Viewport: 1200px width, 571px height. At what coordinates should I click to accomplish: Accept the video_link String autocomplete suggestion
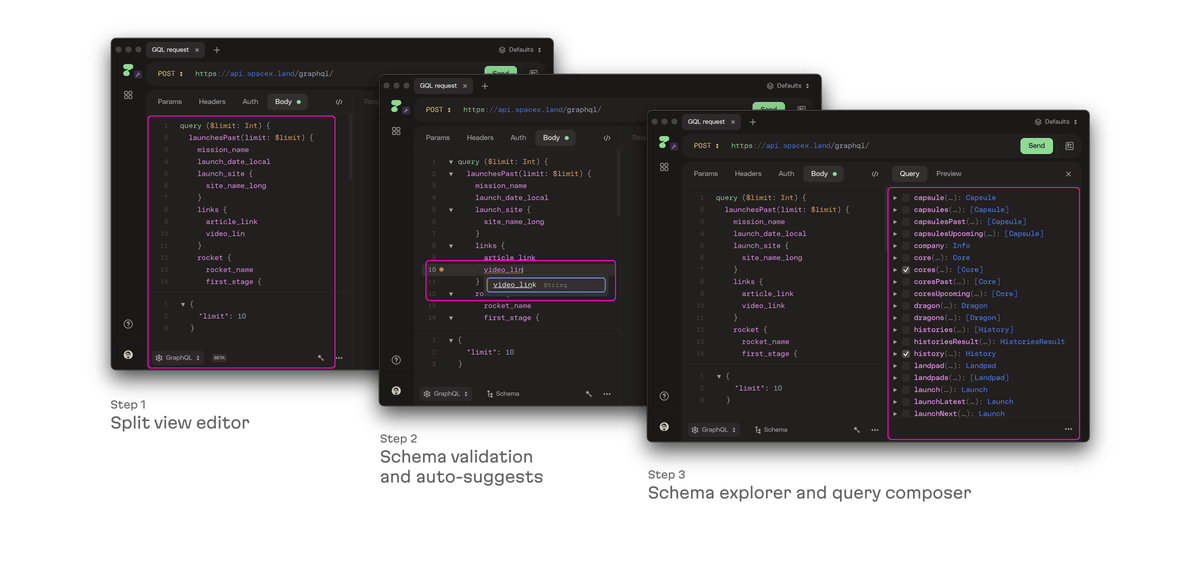(546, 285)
